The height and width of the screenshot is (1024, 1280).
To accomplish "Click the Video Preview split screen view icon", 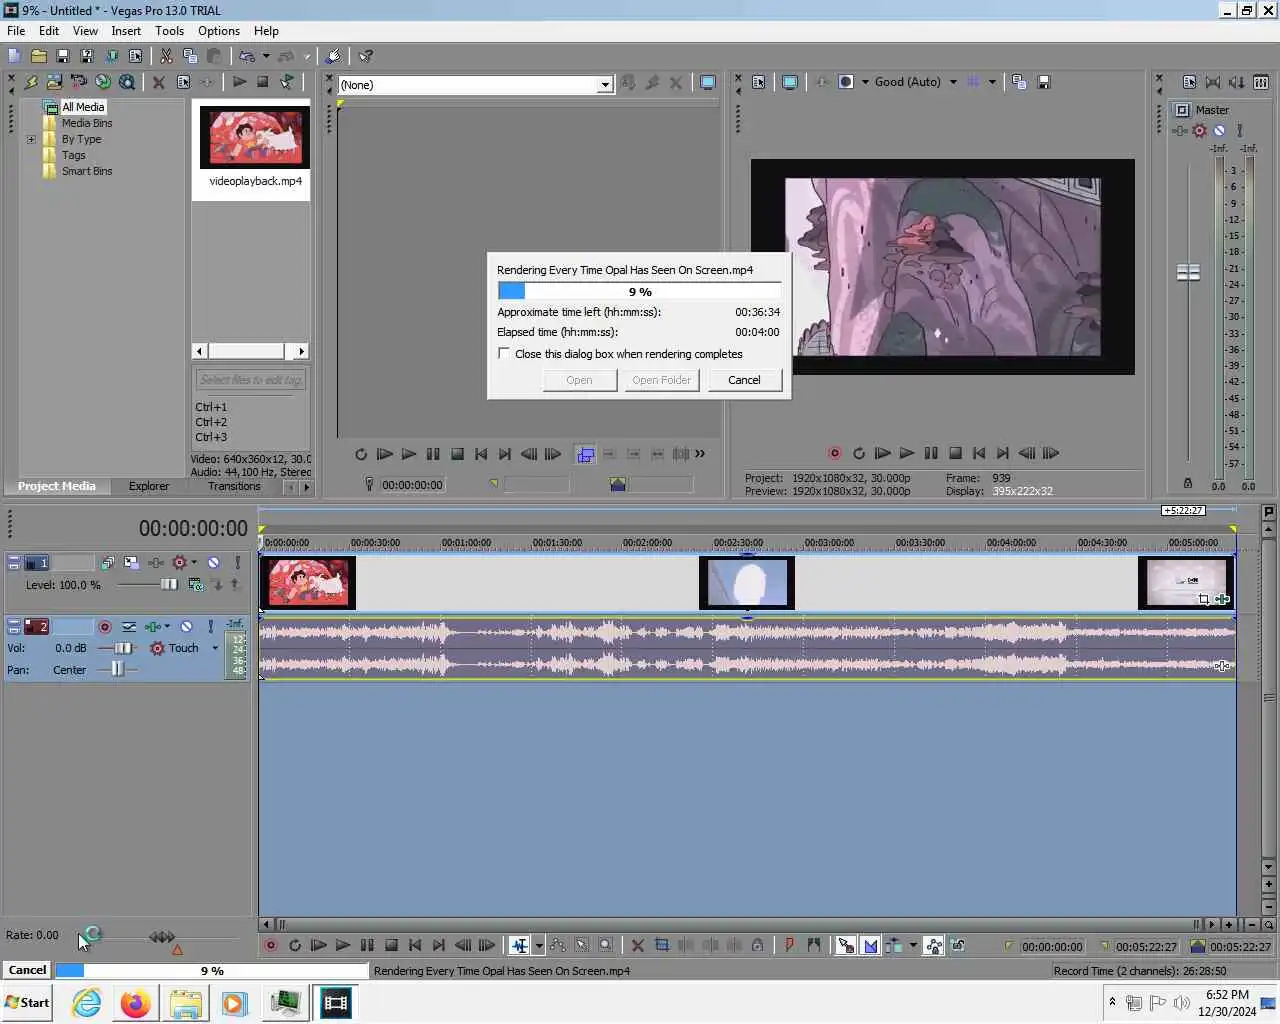I will point(846,82).
